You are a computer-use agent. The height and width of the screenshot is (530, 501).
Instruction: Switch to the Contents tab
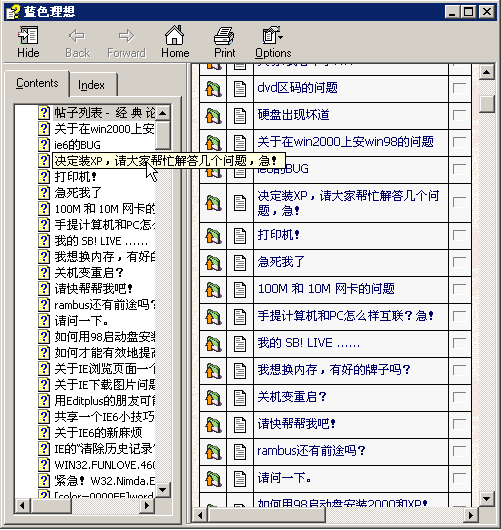pyautogui.click(x=37, y=83)
